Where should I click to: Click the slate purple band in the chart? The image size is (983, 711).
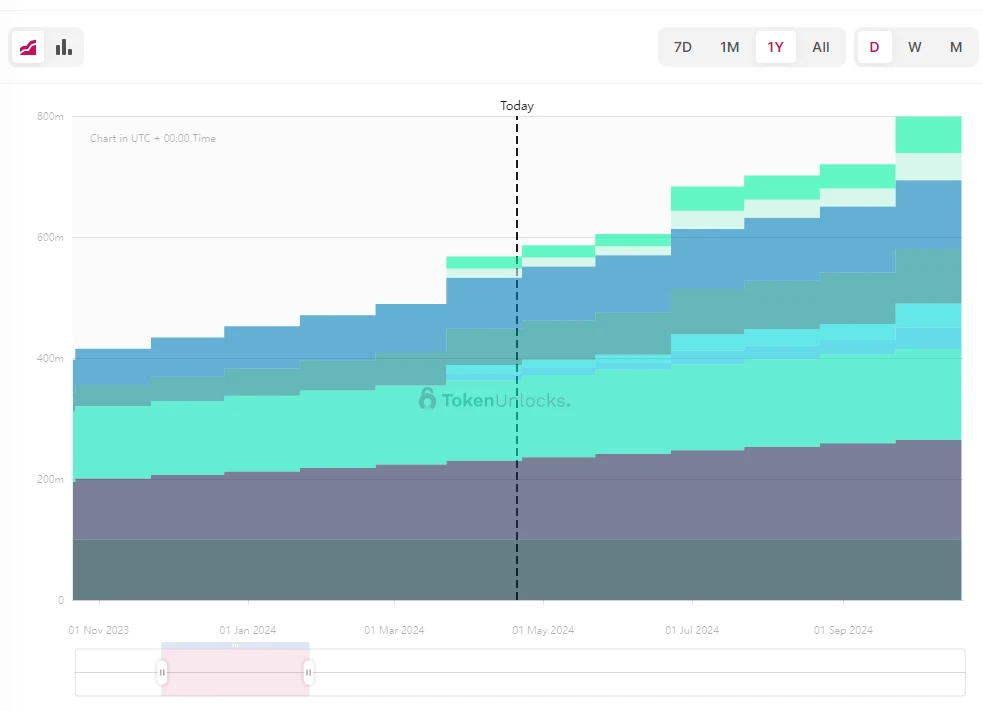click(x=300, y=505)
